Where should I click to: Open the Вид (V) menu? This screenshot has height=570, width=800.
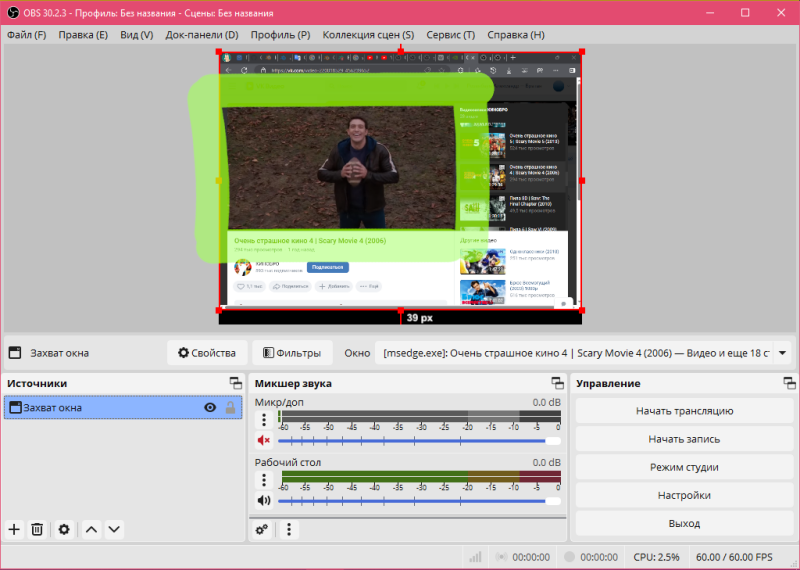pyautogui.click(x=137, y=35)
